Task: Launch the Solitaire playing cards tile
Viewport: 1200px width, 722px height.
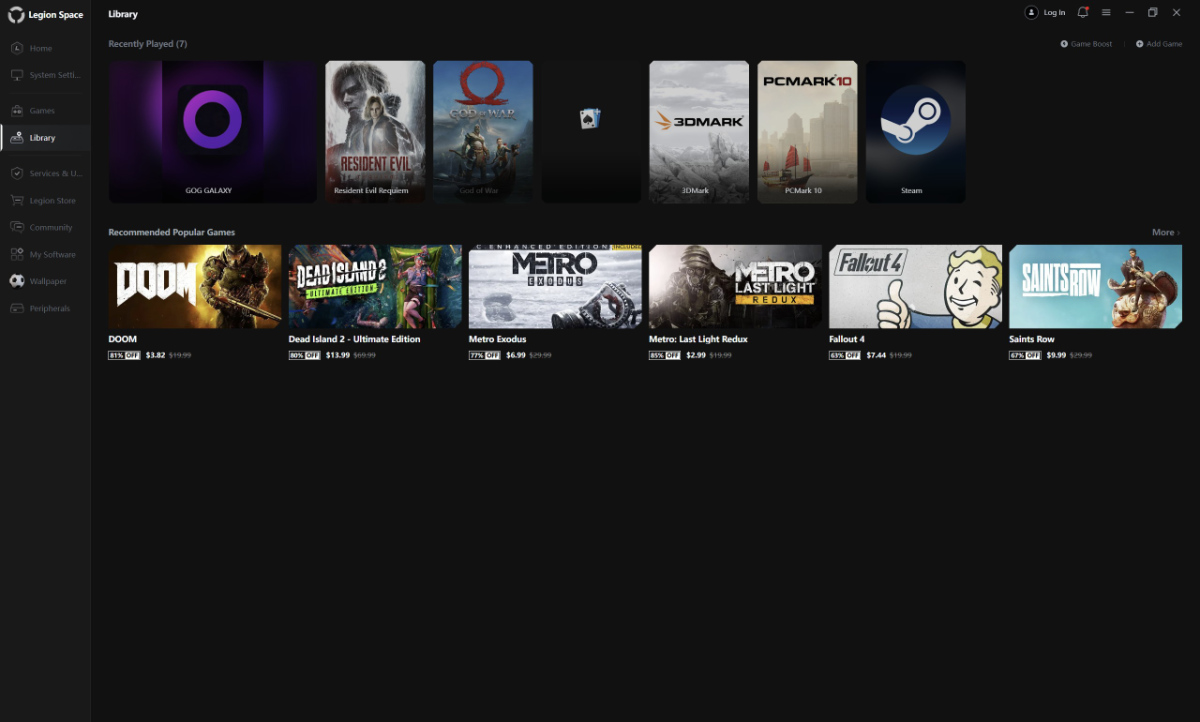Action: (591, 132)
